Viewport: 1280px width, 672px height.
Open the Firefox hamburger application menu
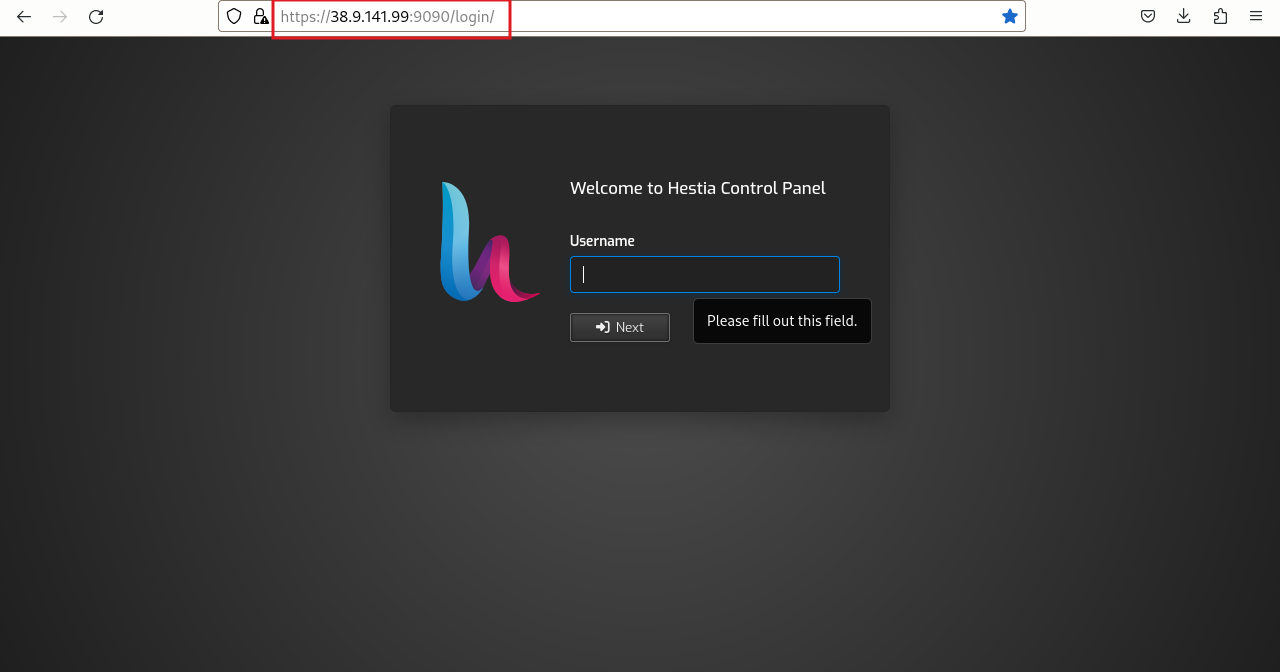(x=1256, y=16)
